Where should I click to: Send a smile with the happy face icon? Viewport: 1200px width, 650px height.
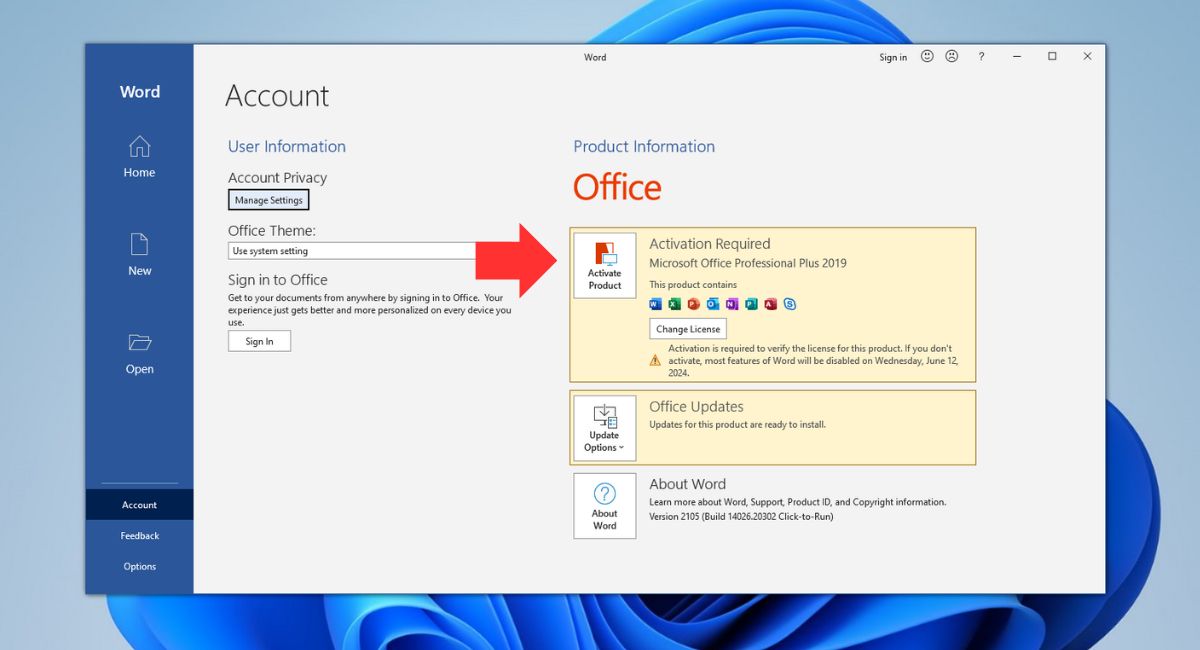927,57
